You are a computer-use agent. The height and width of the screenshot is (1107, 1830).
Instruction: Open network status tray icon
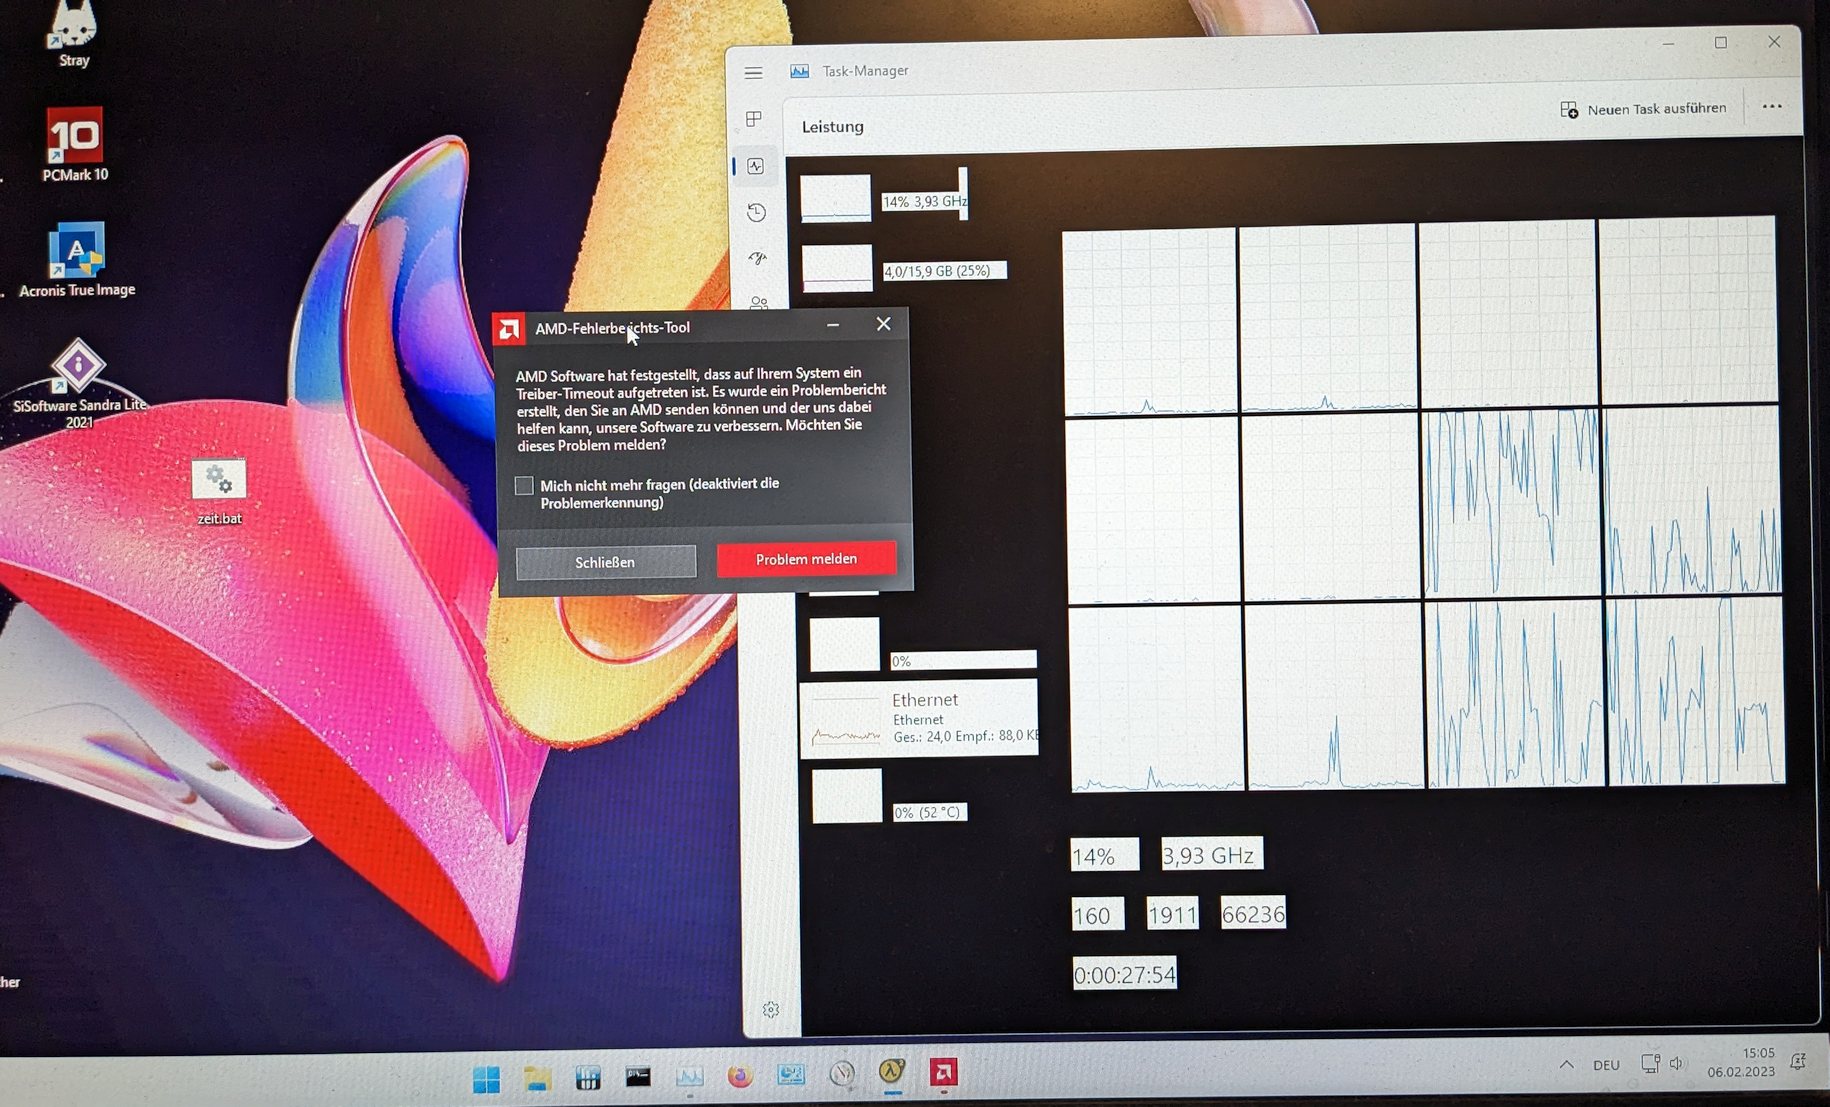point(1650,1063)
